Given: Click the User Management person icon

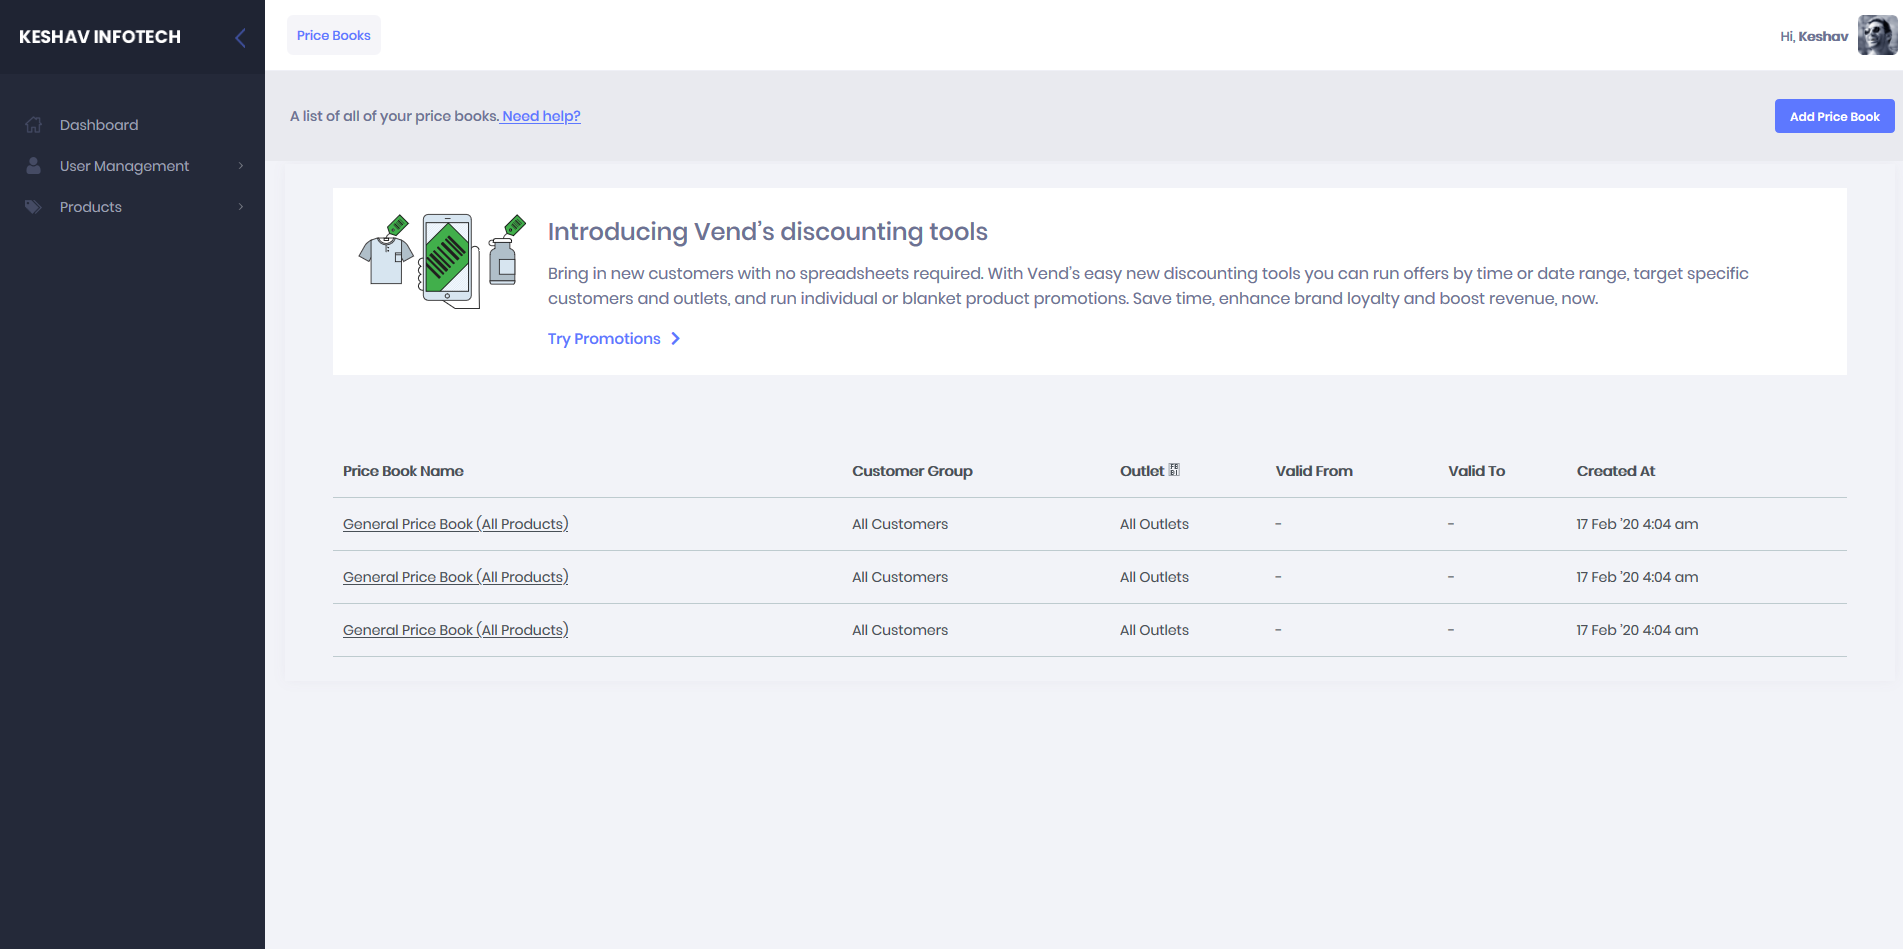Looking at the screenshot, I should click(34, 166).
